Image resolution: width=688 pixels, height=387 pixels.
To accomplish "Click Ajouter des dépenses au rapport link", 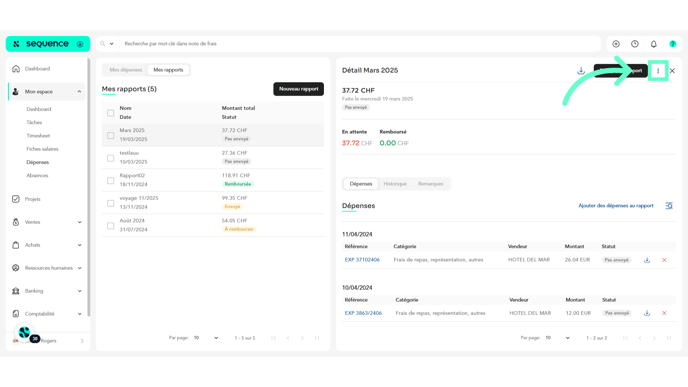I will click(616, 206).
